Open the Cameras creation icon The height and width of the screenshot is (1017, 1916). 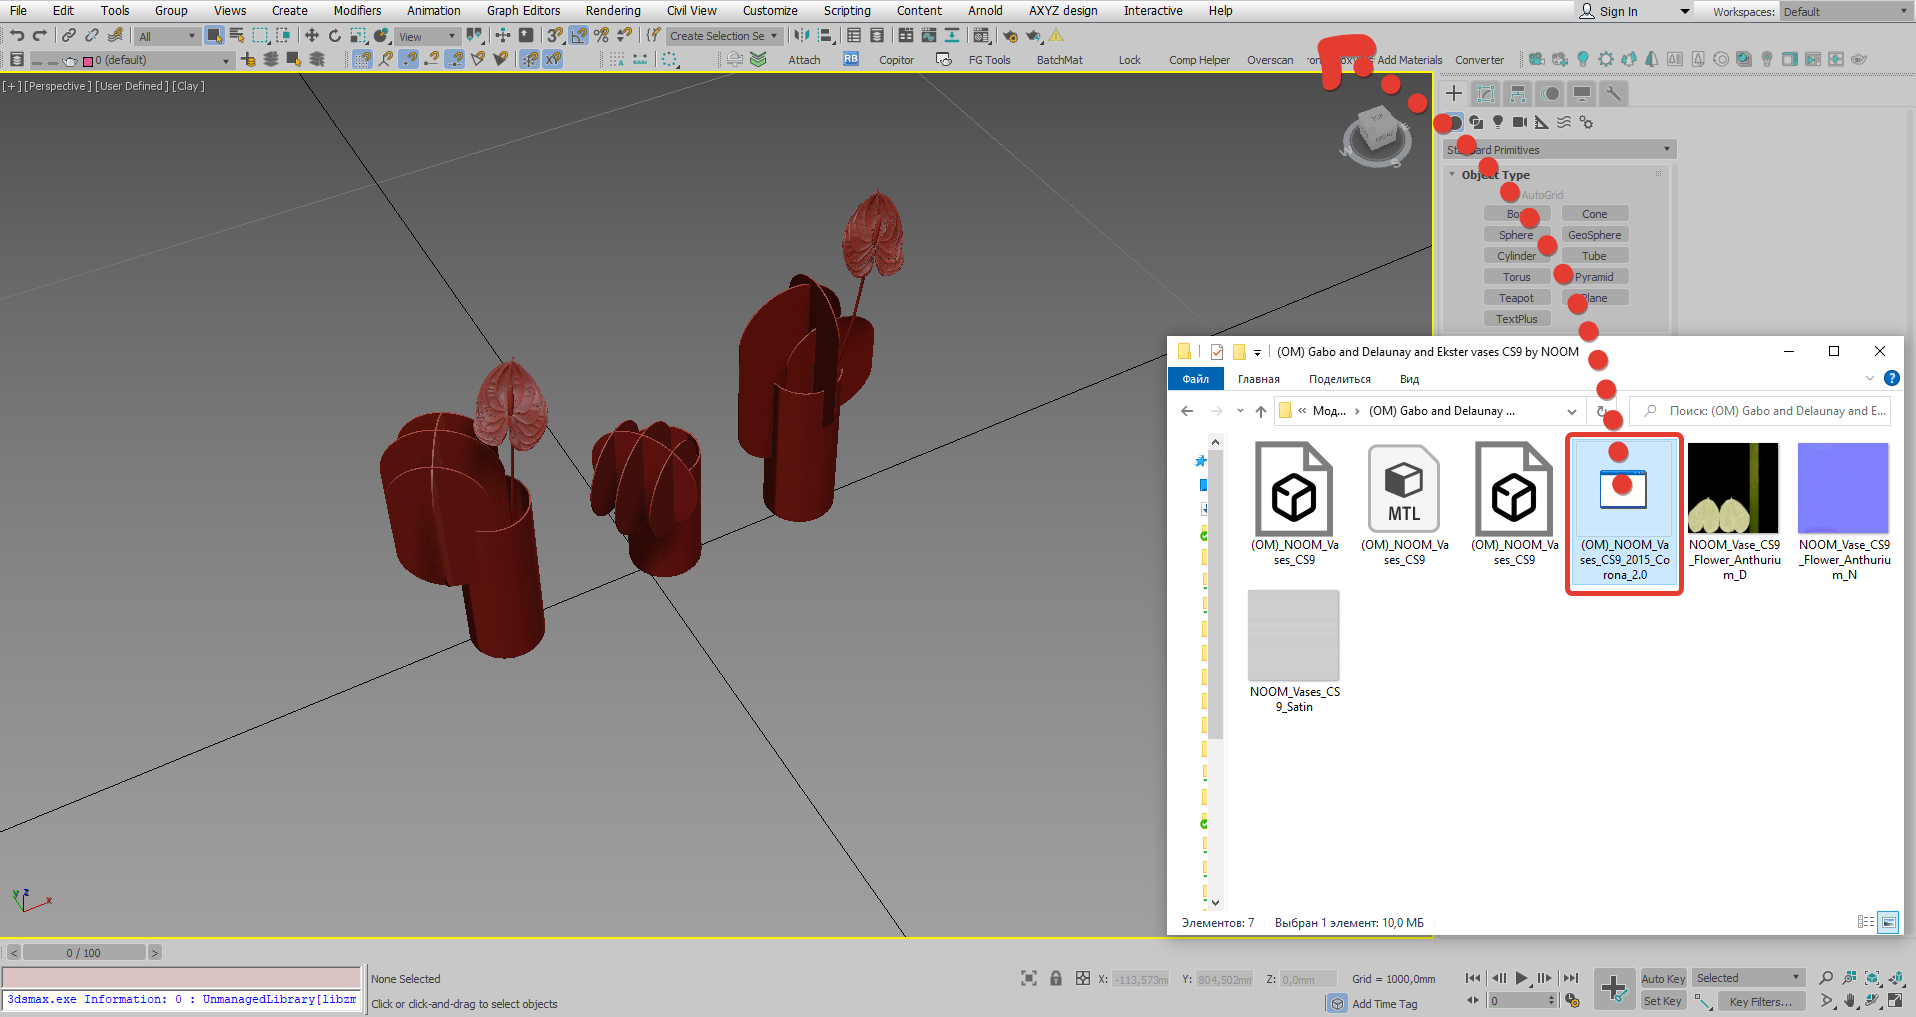(1519, 122)
